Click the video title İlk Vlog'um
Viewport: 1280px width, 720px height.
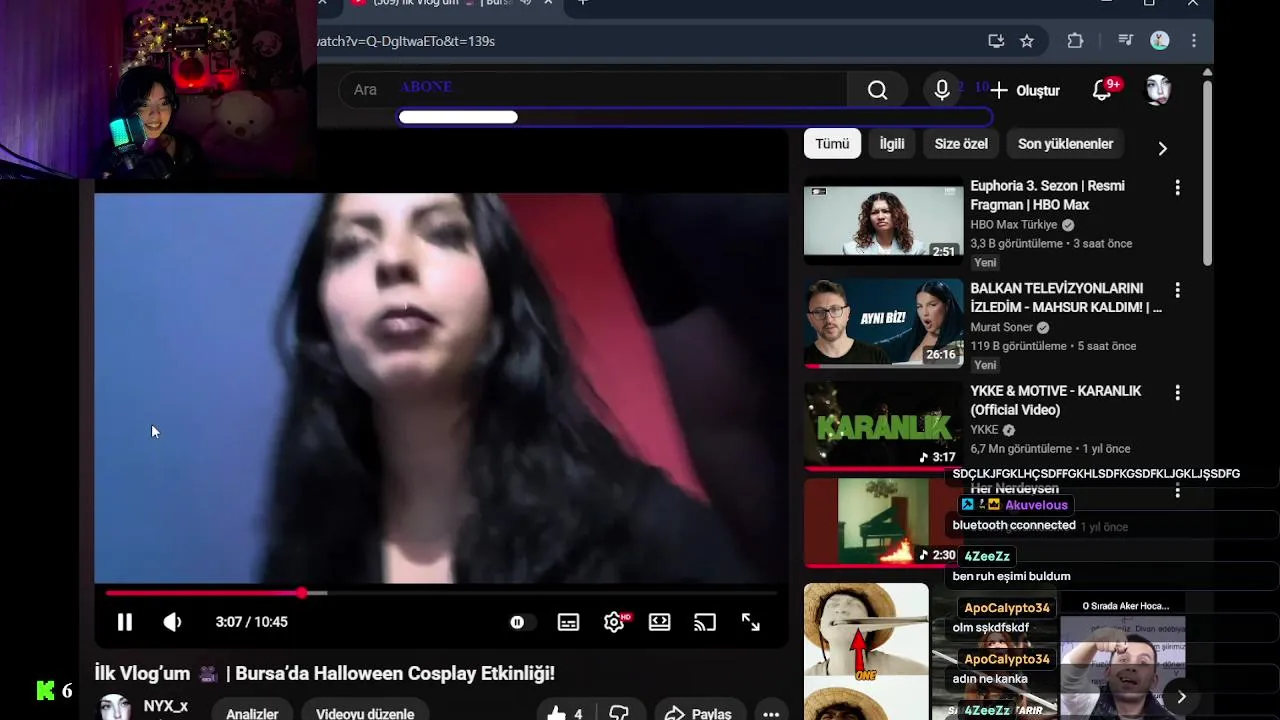click(324, 673)
